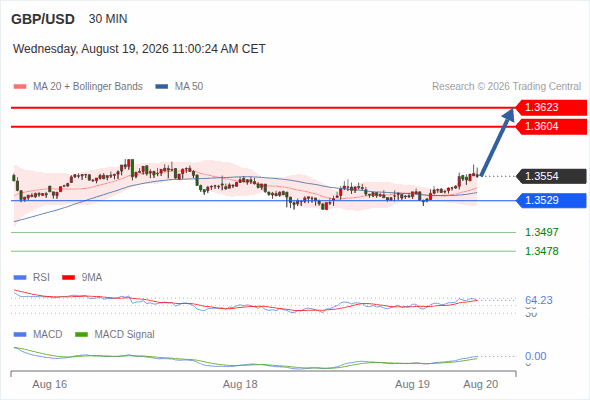Click the MA 50 legend label
This screenshot has height=400, width=590.
pos(189,87)
